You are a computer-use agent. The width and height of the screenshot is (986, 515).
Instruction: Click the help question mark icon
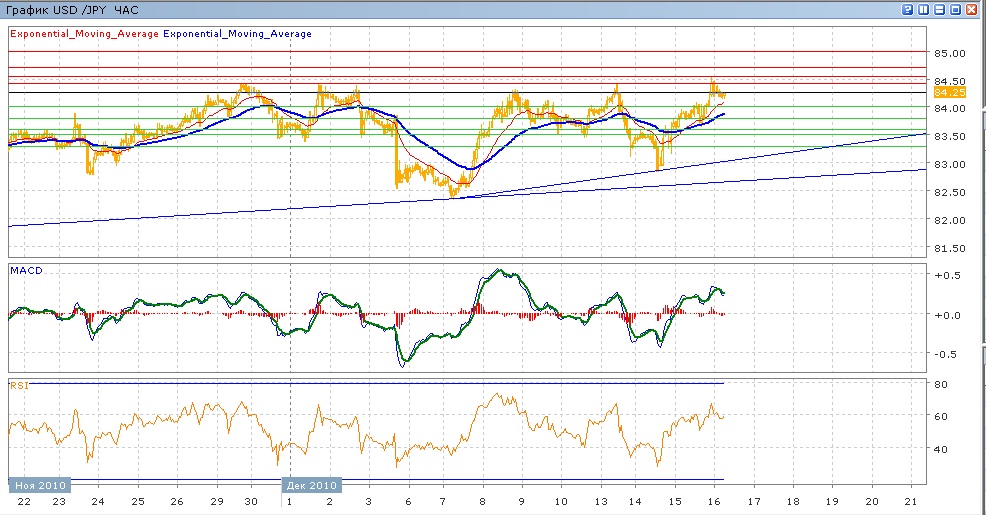907,9
